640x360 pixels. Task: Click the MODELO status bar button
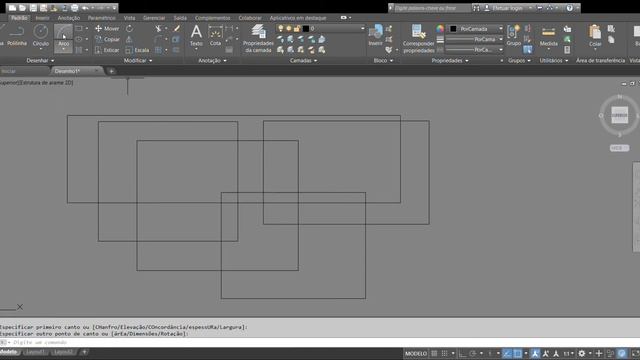coord(416,353)
